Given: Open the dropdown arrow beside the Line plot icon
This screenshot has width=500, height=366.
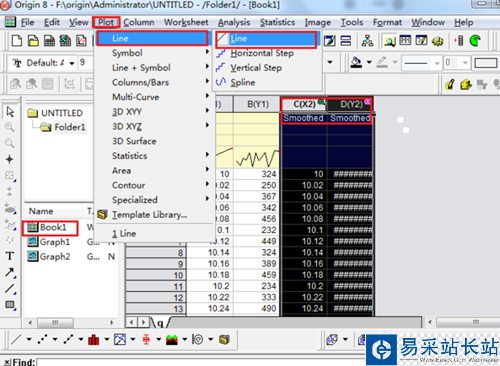Looking at the screenshot, I should (x=29, y=340).
